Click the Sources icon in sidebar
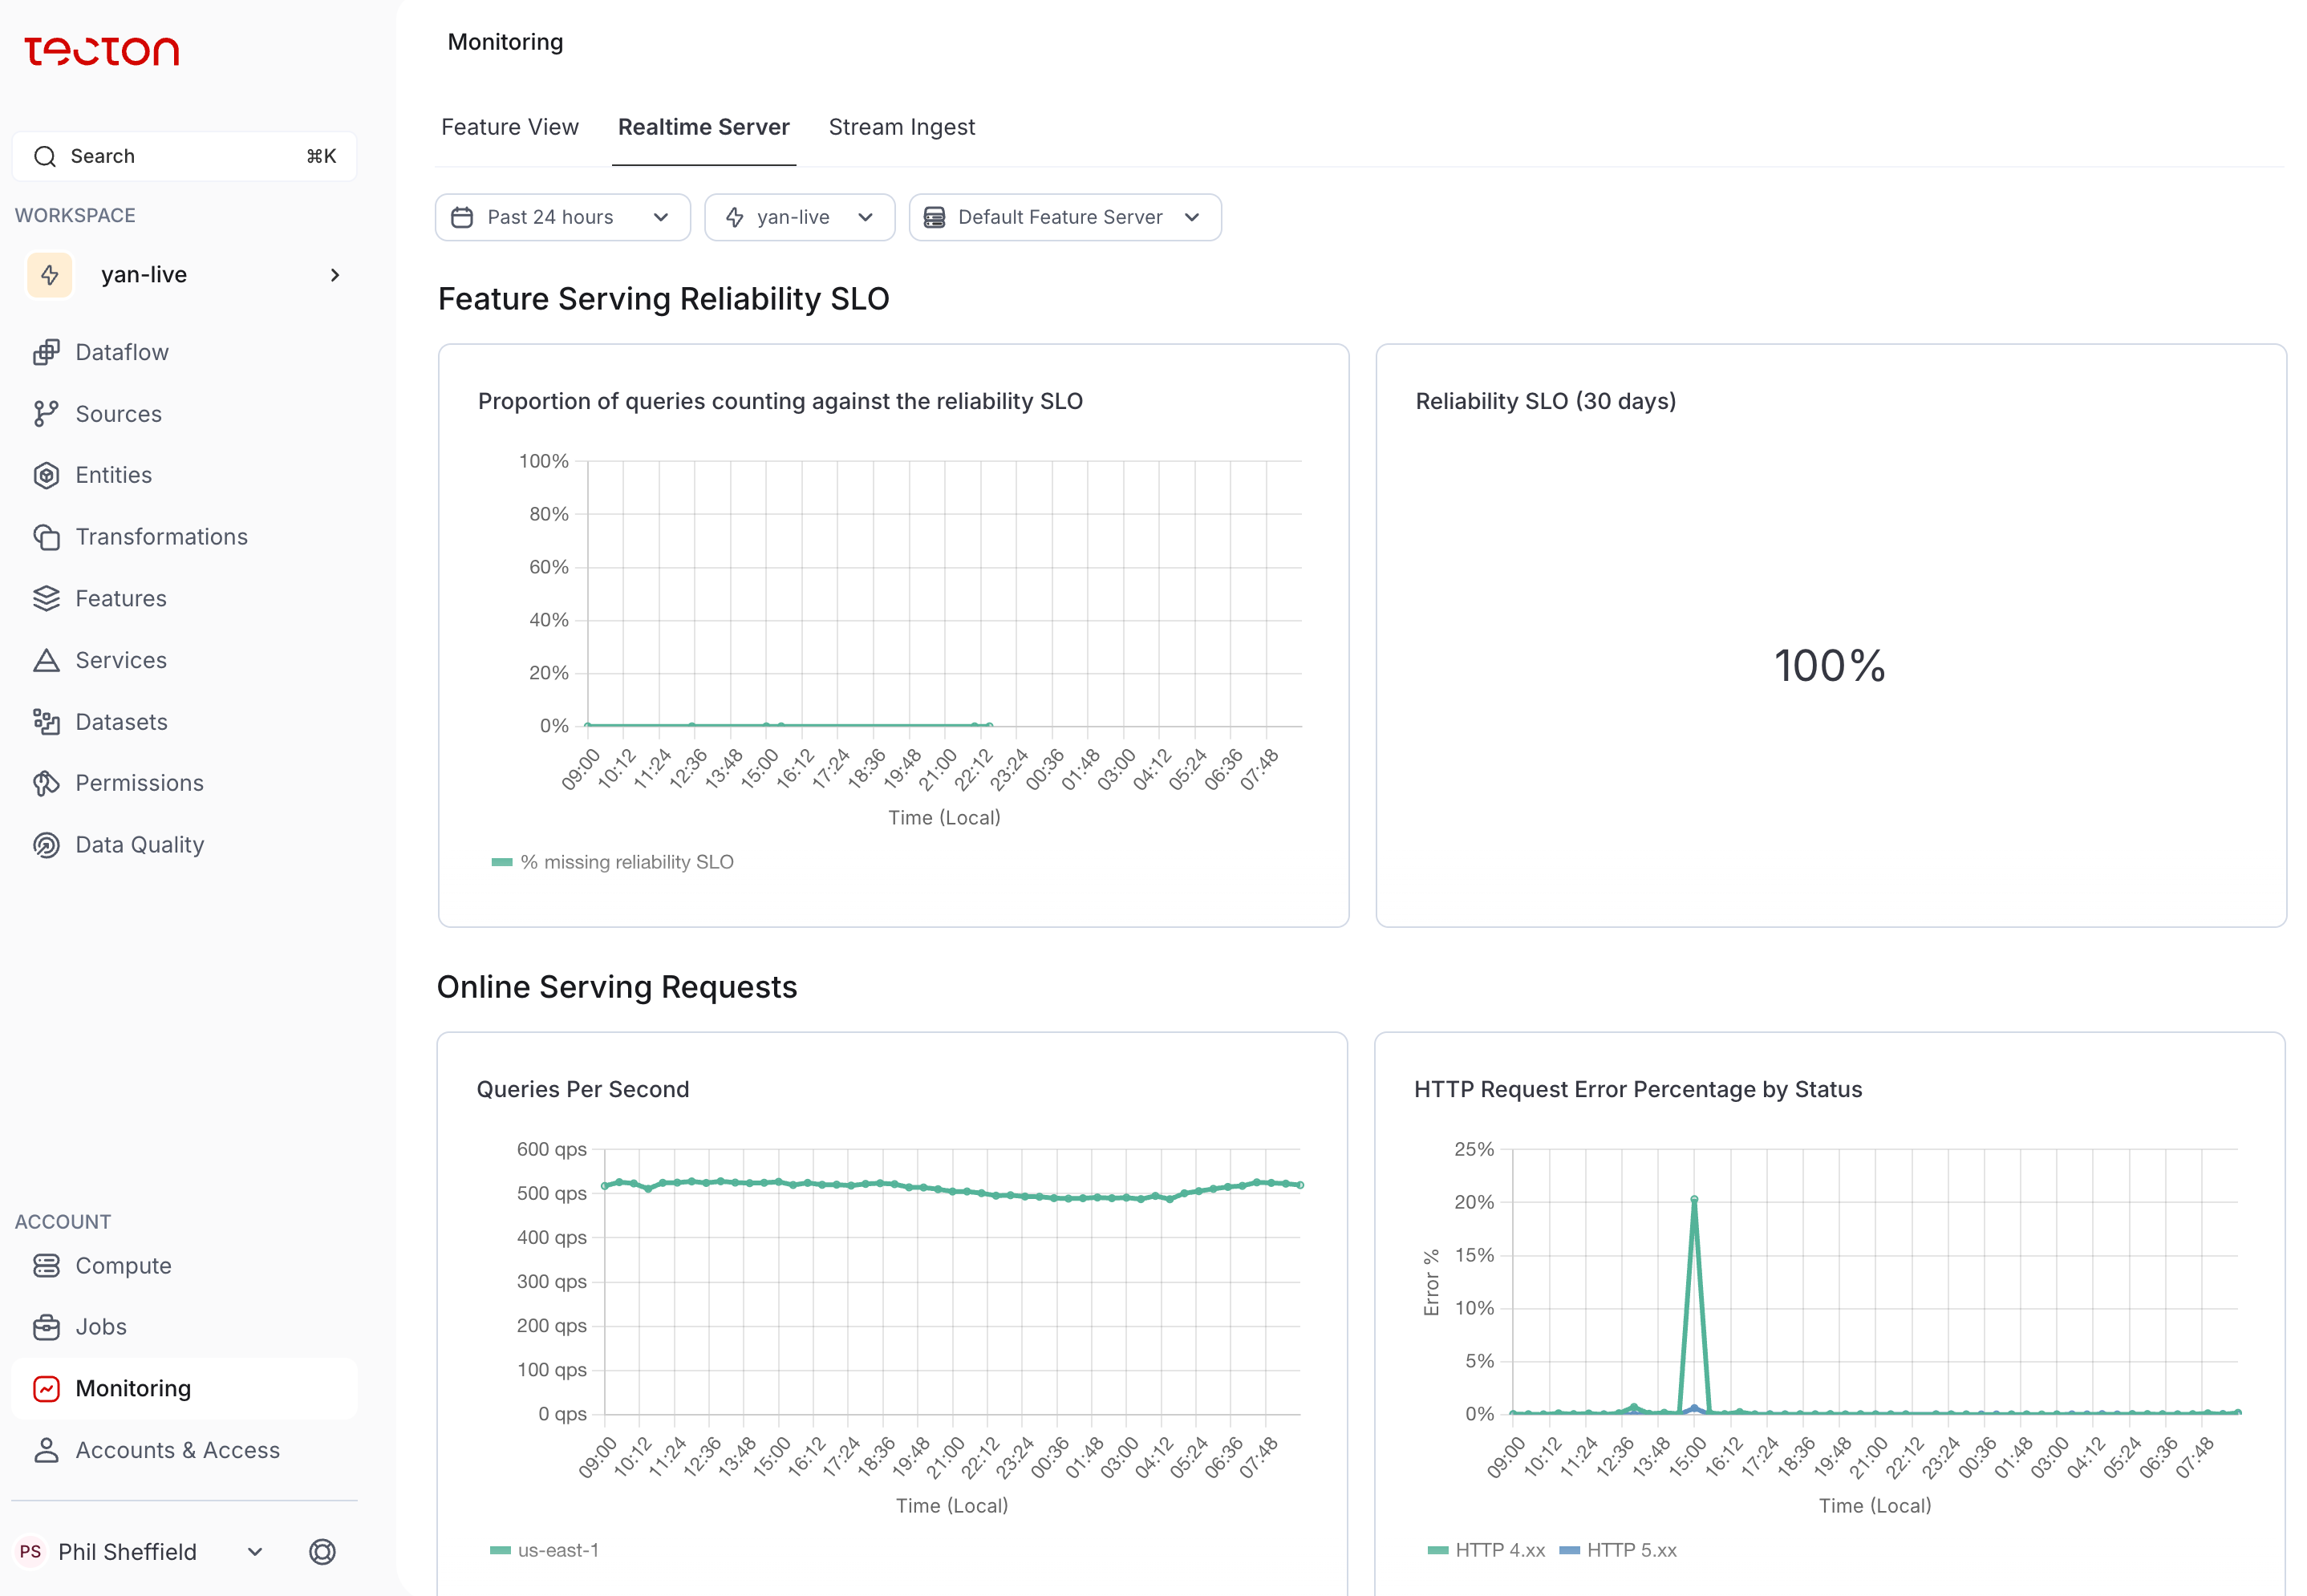Screen dimensions: 2307x1596 (x=46, y=414)
